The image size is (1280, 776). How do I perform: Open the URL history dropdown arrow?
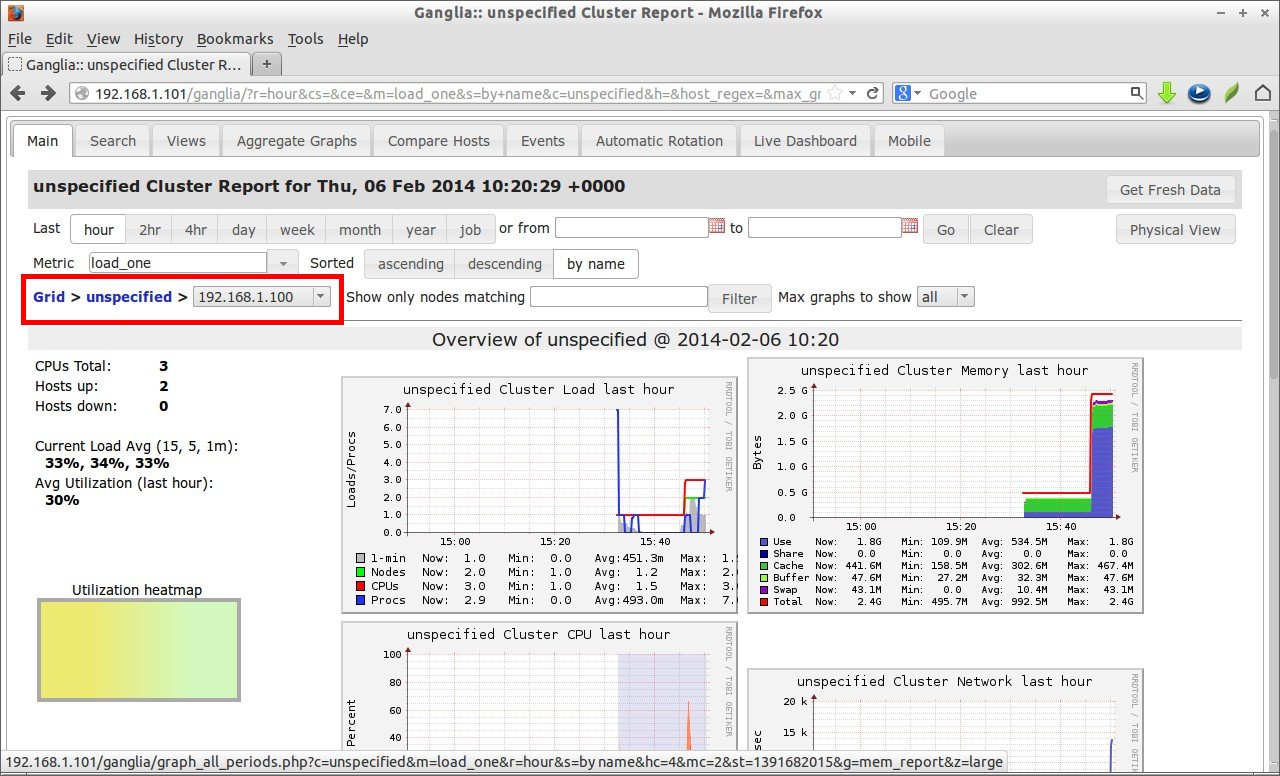pos(852,93)
